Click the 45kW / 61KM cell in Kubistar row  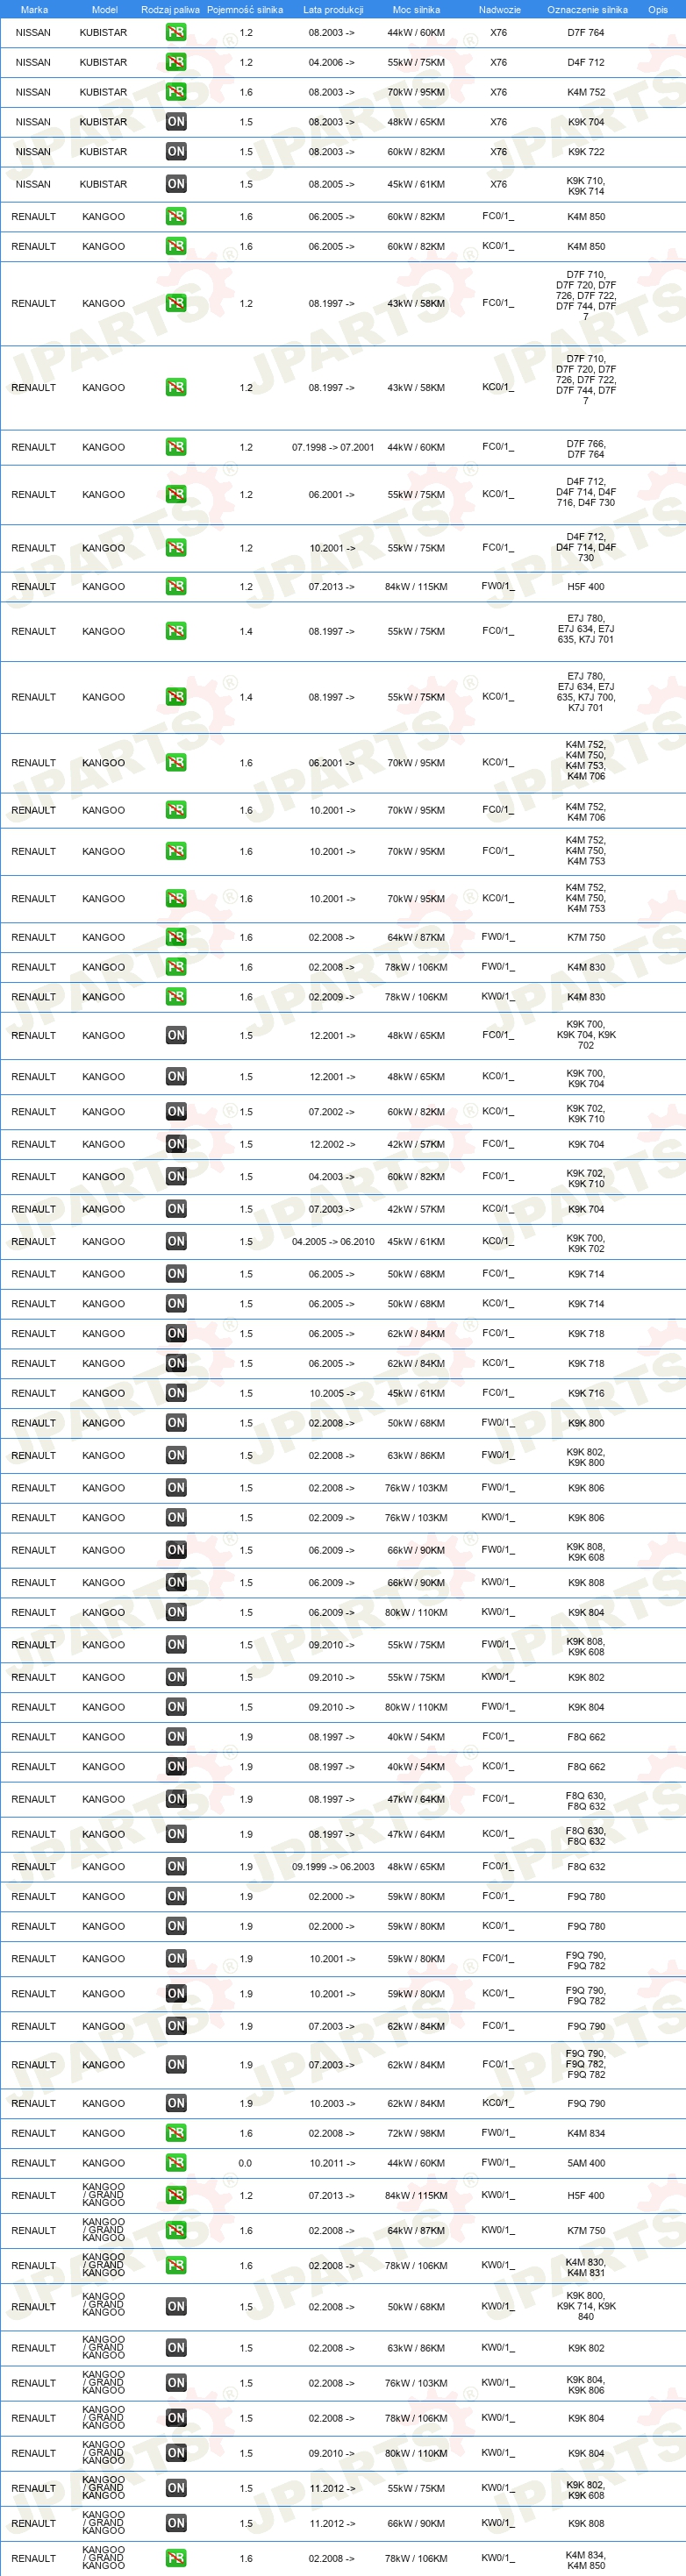tap(416, 184)
